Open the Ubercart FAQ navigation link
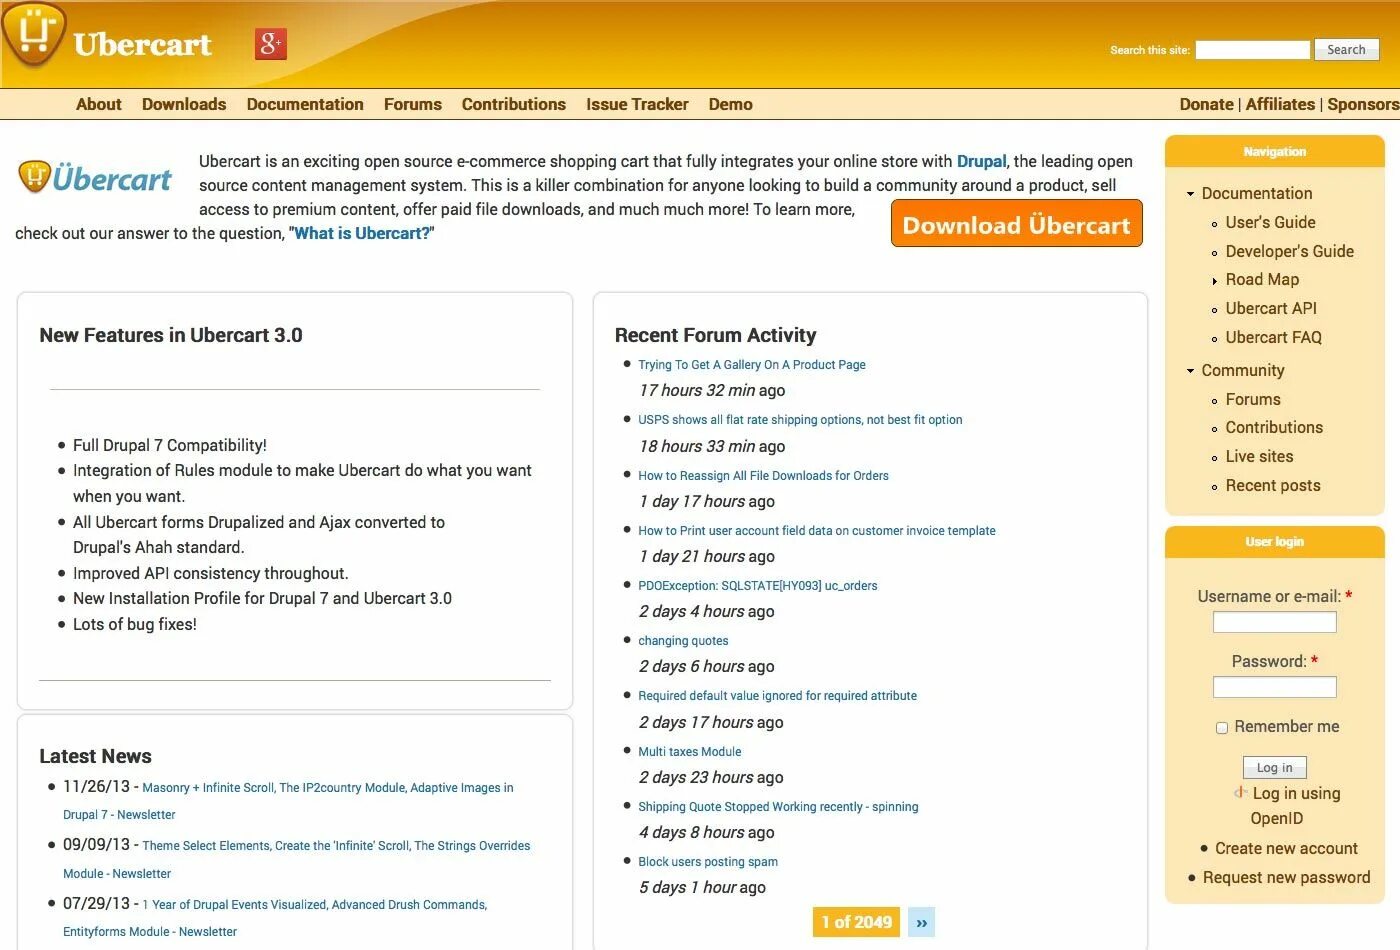Image resolution: width=1400 pixels, height=950 pixels. 1274,337
